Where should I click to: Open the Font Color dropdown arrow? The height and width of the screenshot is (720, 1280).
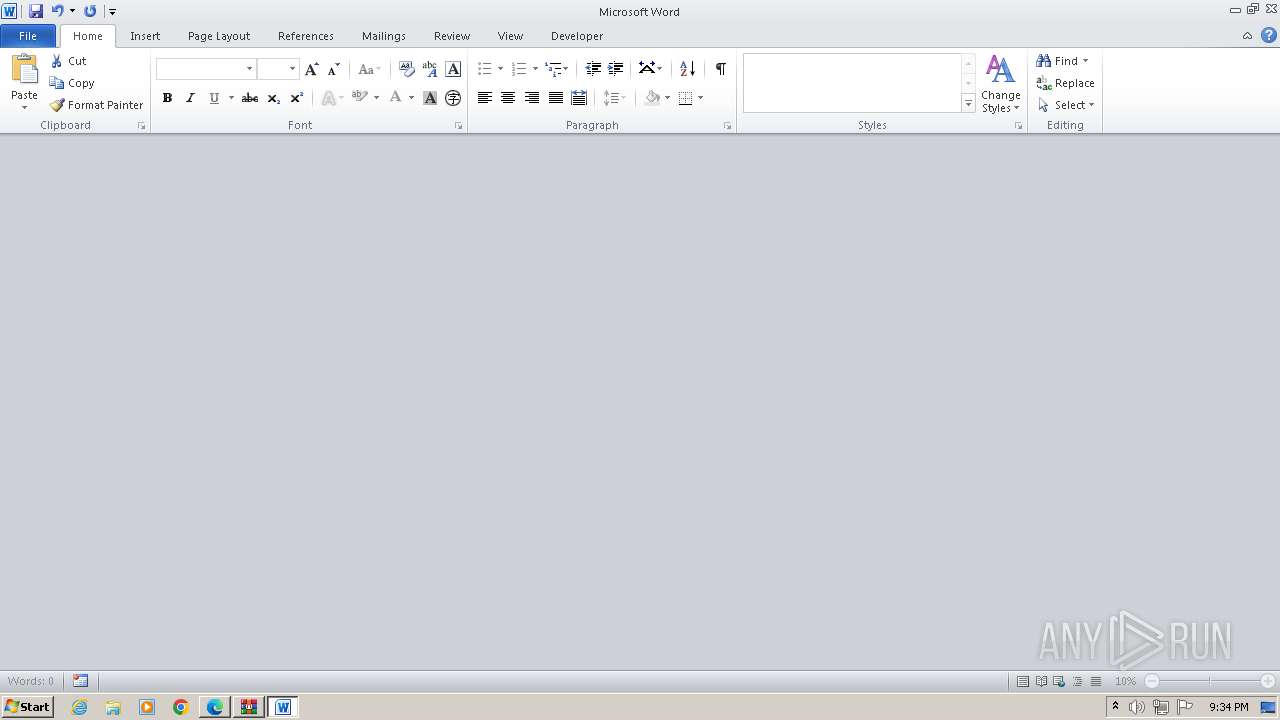(x=411, y=98)
